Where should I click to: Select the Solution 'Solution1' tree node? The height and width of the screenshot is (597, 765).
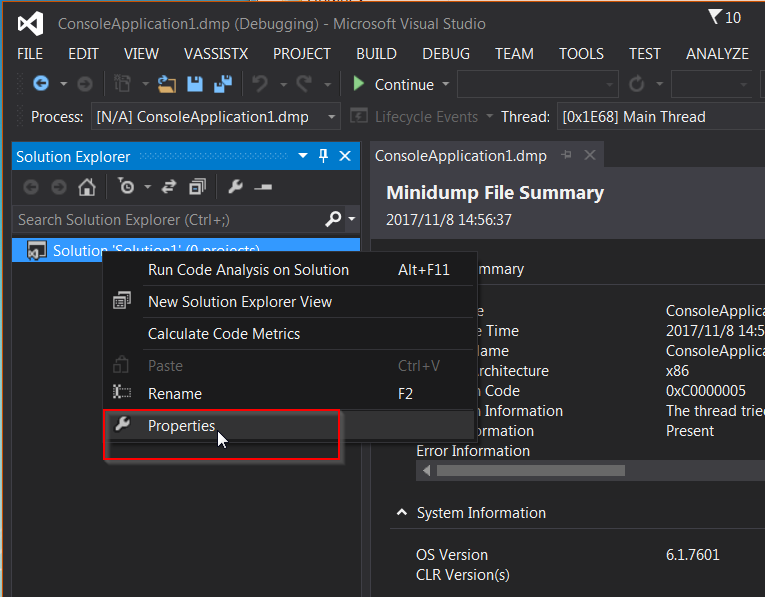(x=186, y=250)
